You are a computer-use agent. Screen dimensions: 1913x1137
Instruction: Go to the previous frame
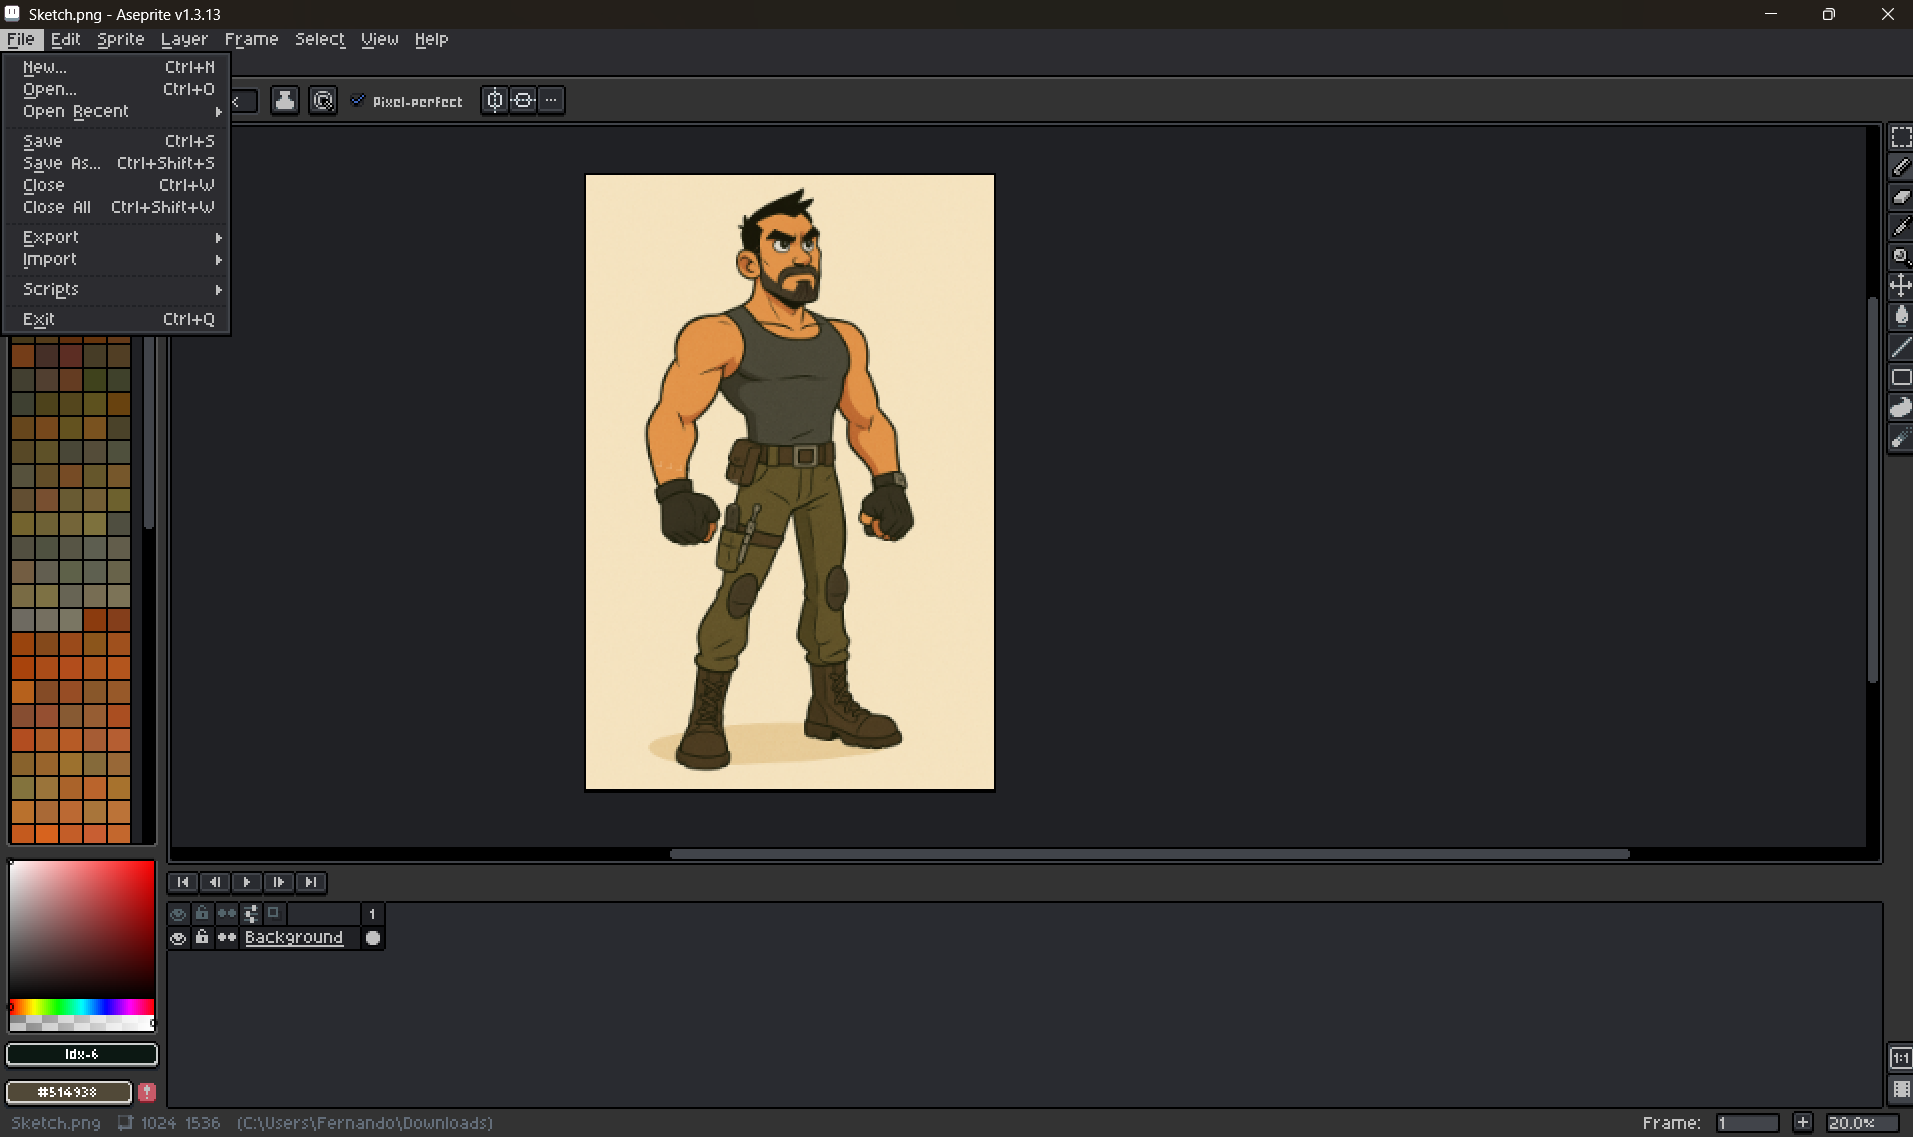coord(215,882)
